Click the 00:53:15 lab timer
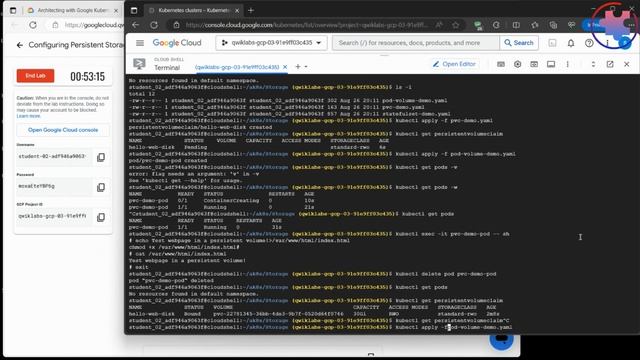 click(87, 76)
